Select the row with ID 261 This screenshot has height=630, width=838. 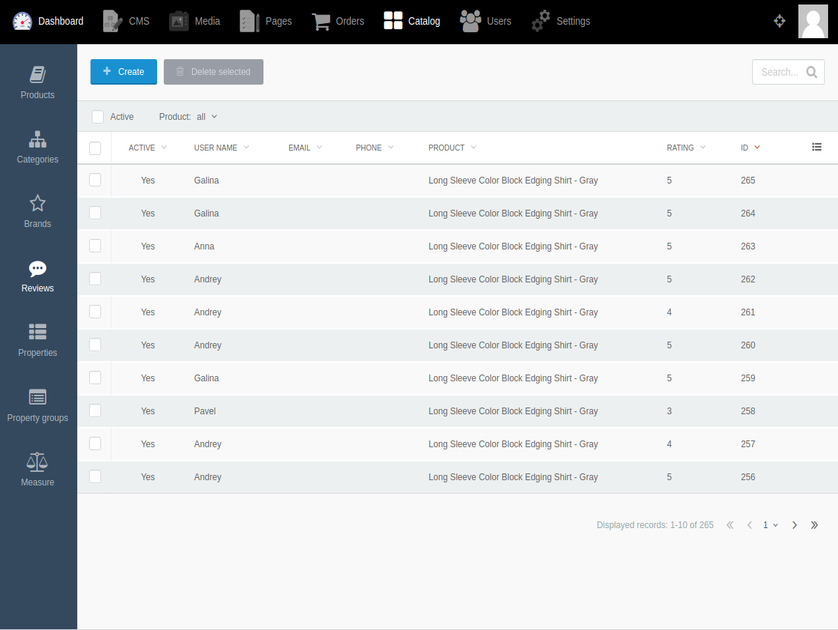95,312
